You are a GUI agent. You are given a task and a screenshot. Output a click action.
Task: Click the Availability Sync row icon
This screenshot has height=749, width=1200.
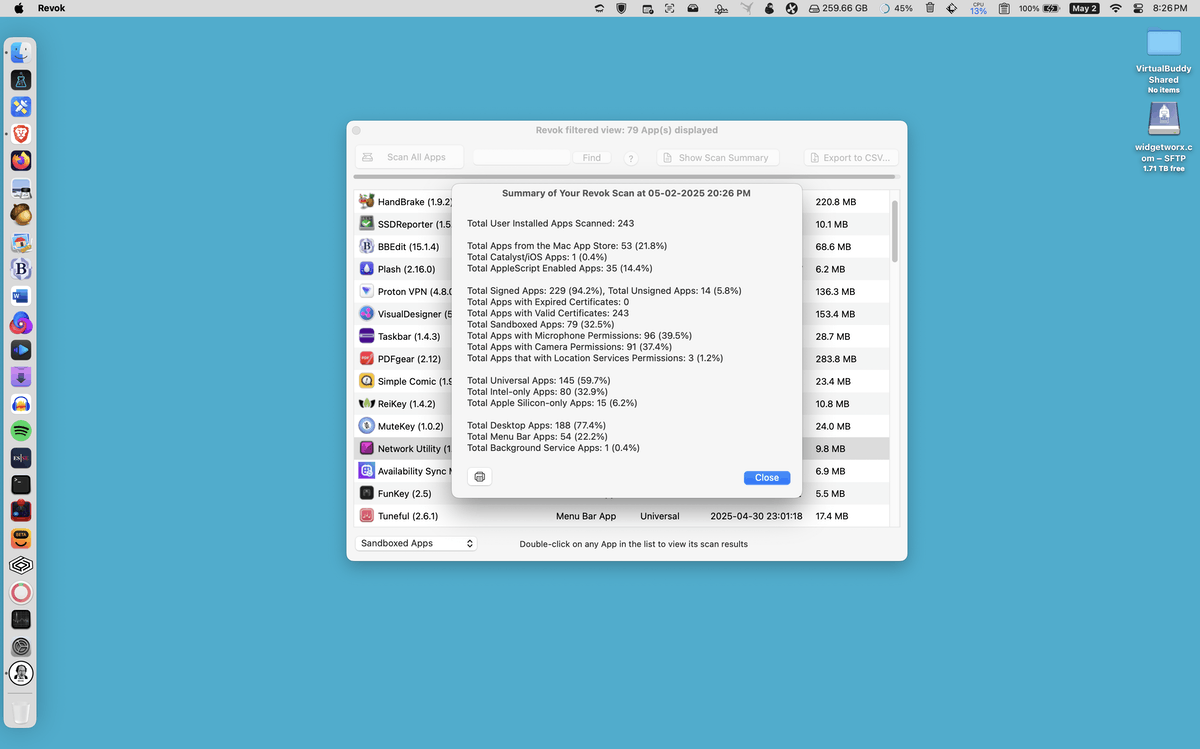pyautogui.click(x=367, y=471)
